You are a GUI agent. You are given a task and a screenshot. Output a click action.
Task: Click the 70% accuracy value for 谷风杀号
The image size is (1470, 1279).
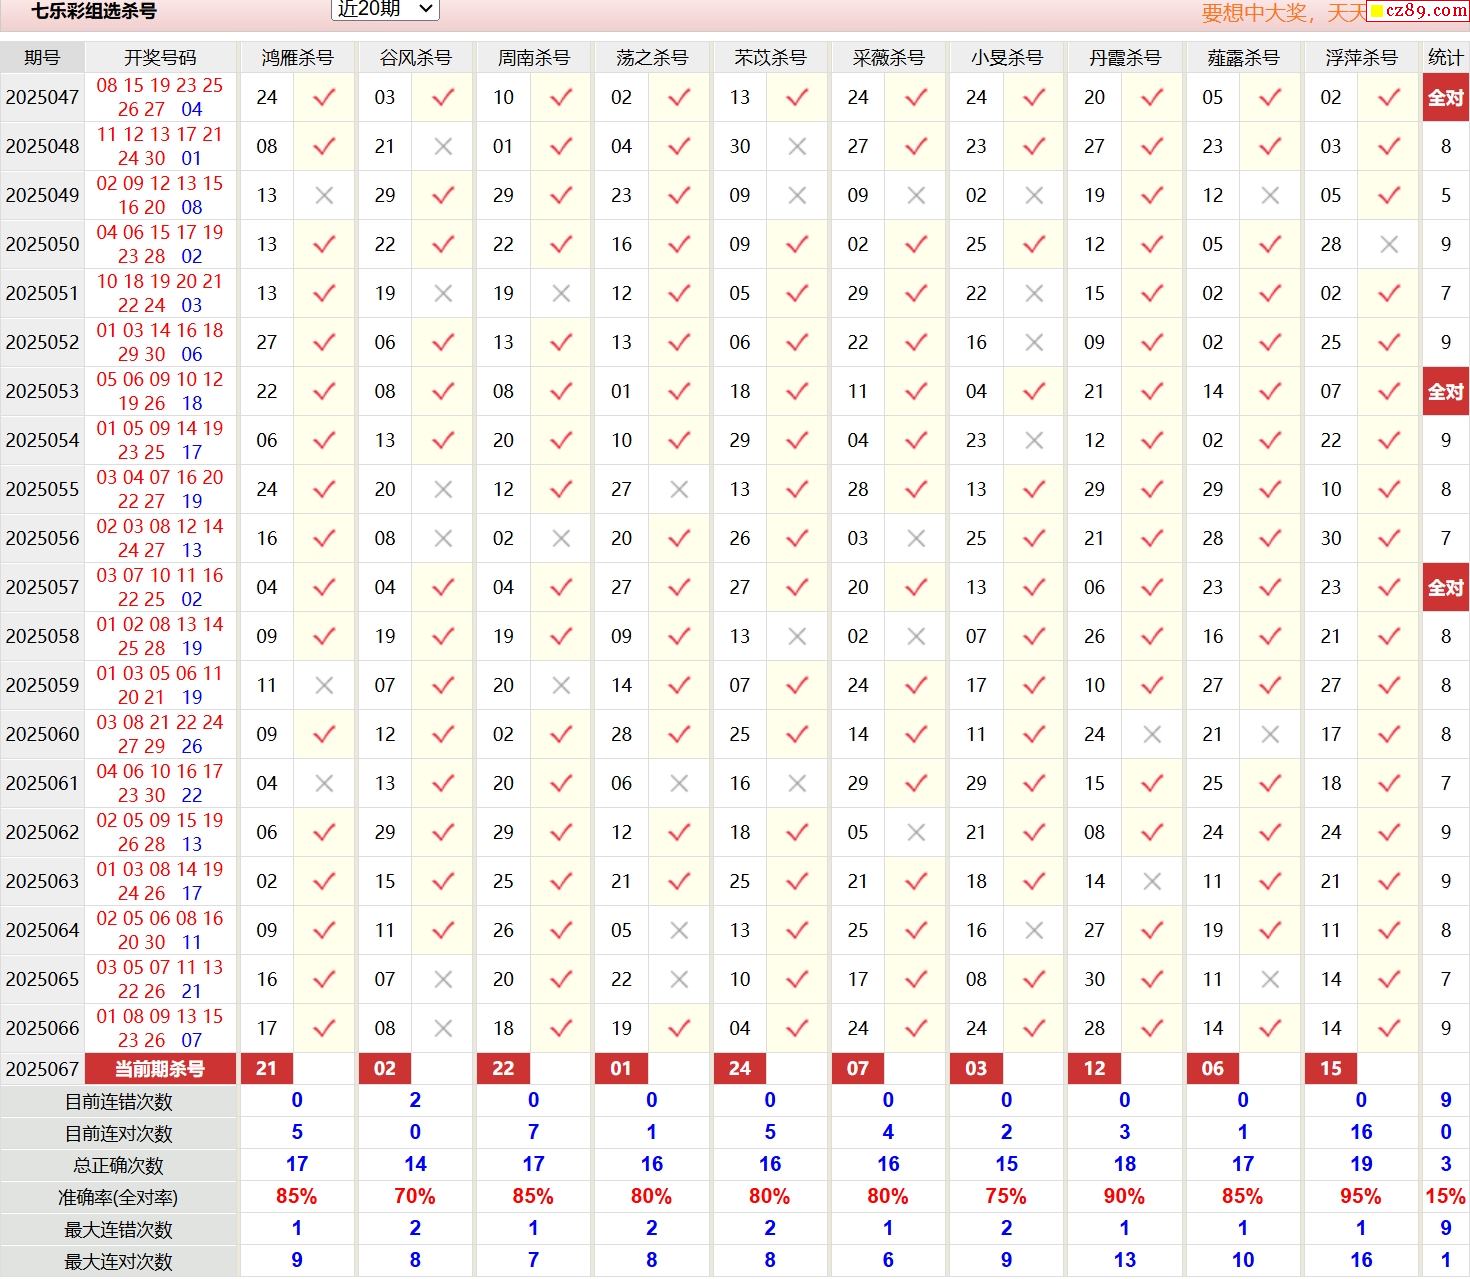pos(415,1197)
